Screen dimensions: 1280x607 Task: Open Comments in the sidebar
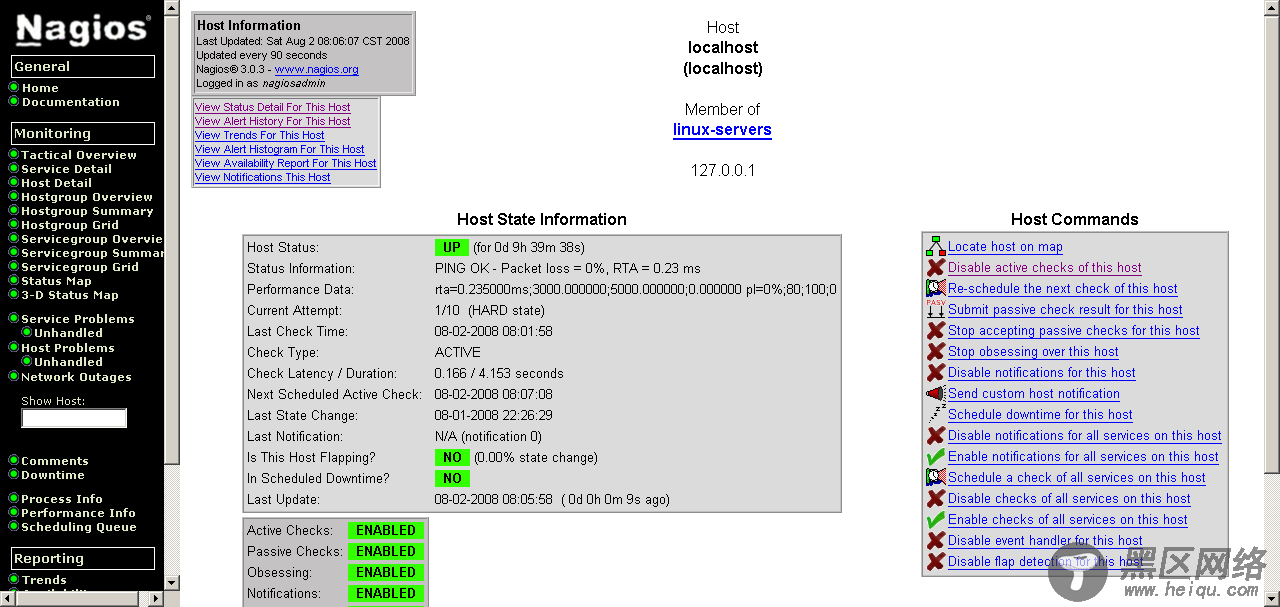coord(55,461)
